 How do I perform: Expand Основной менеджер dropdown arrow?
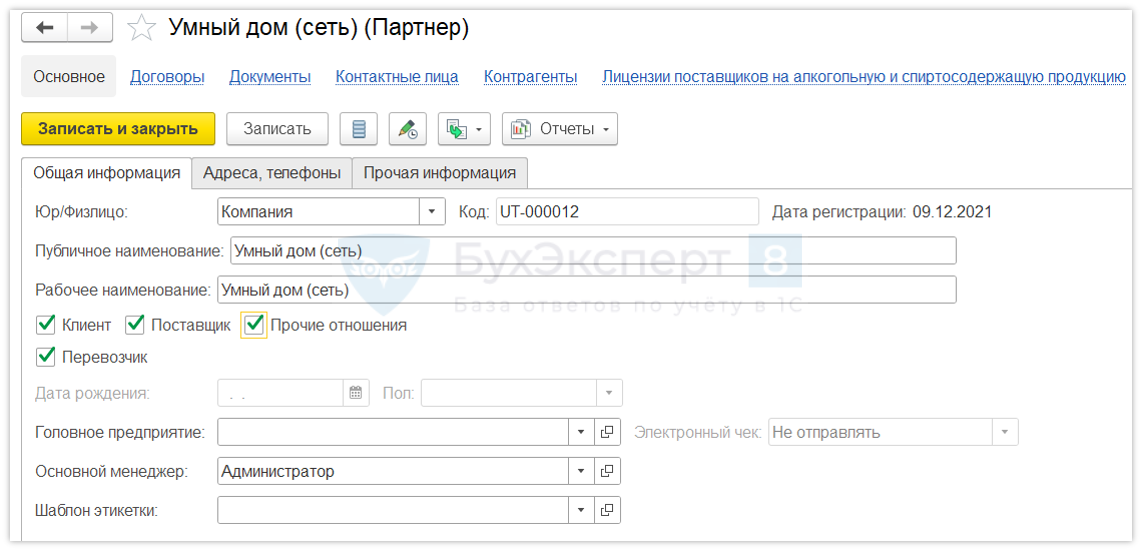coord(580,471)
